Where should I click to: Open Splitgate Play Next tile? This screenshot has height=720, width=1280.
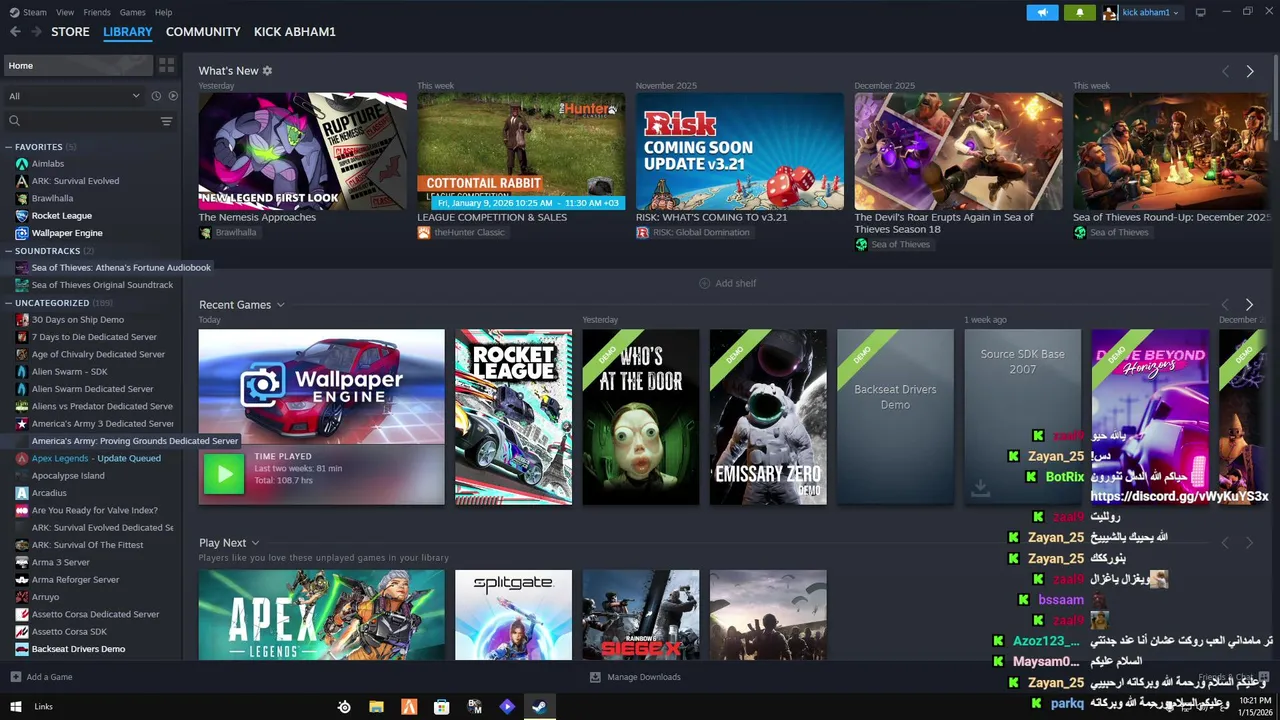pos(513,615)
